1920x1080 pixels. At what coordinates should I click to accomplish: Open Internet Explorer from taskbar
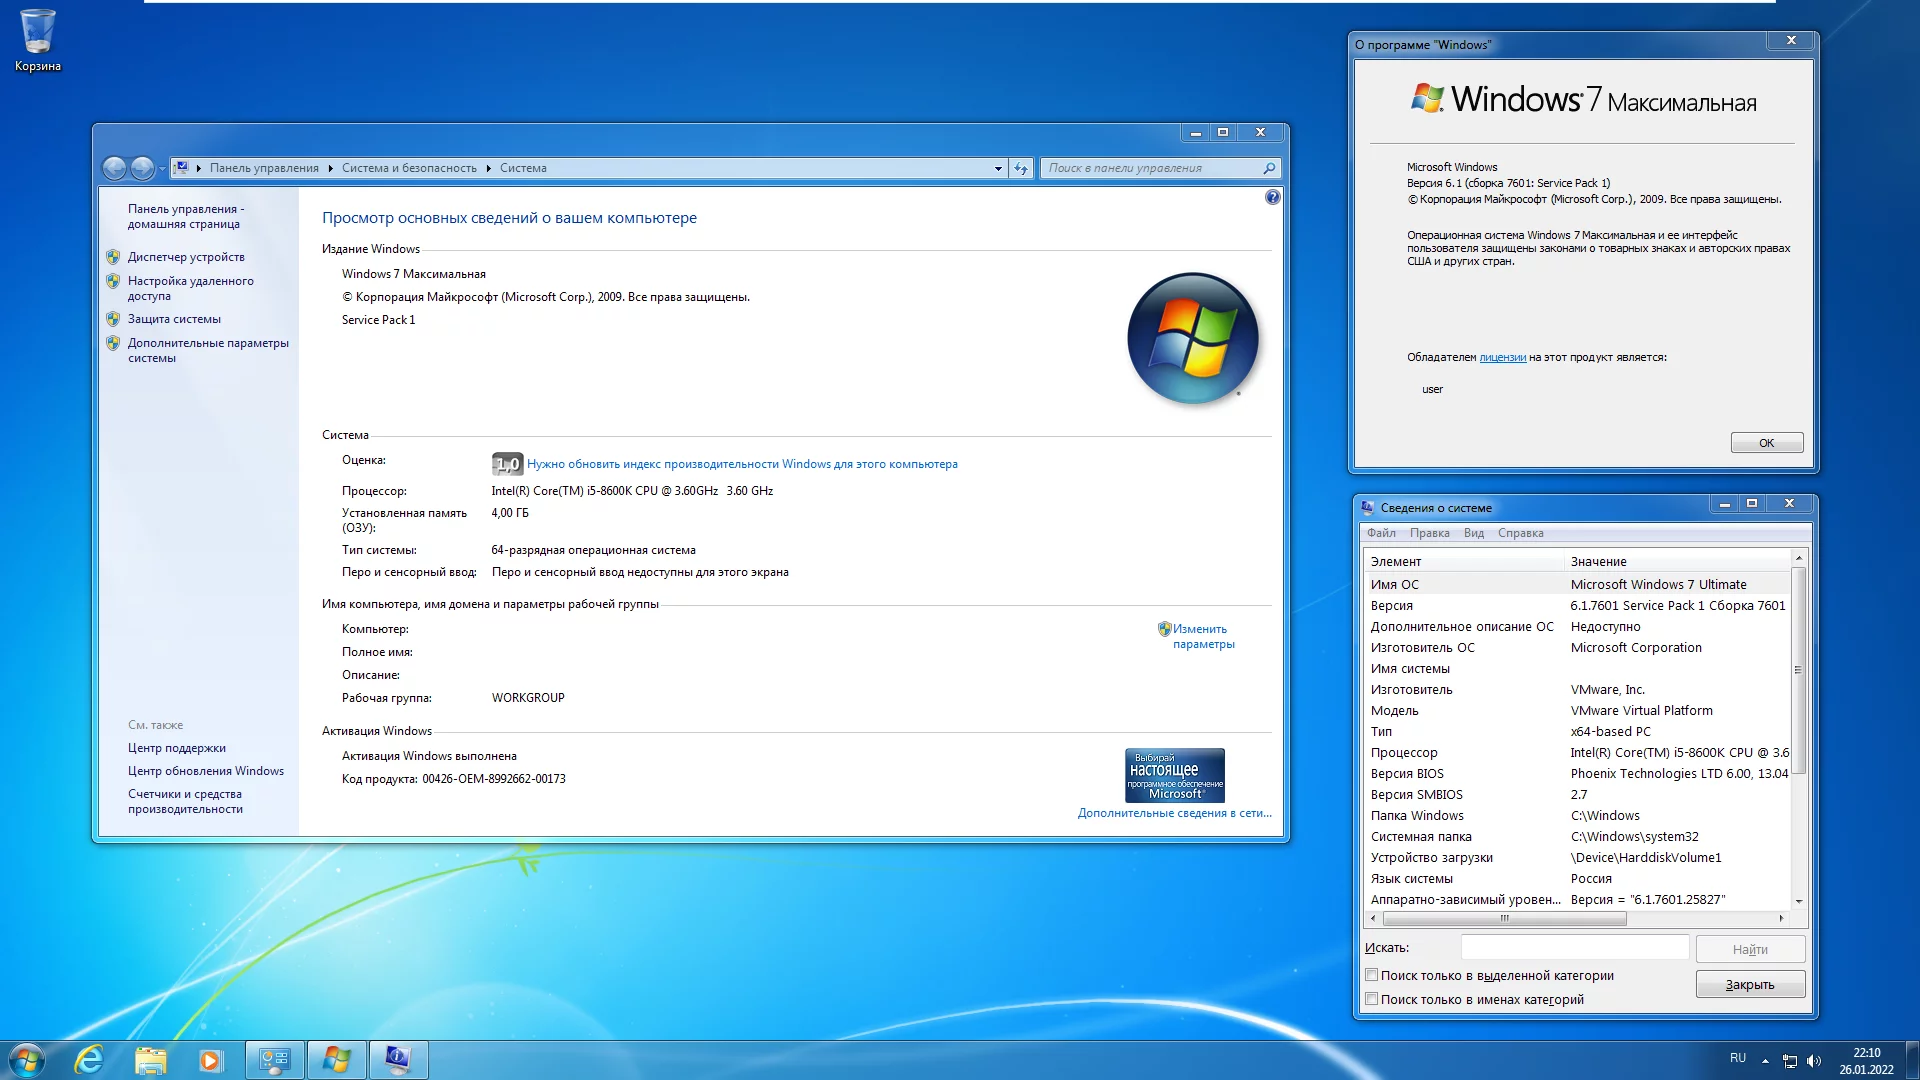point(89,1059)
